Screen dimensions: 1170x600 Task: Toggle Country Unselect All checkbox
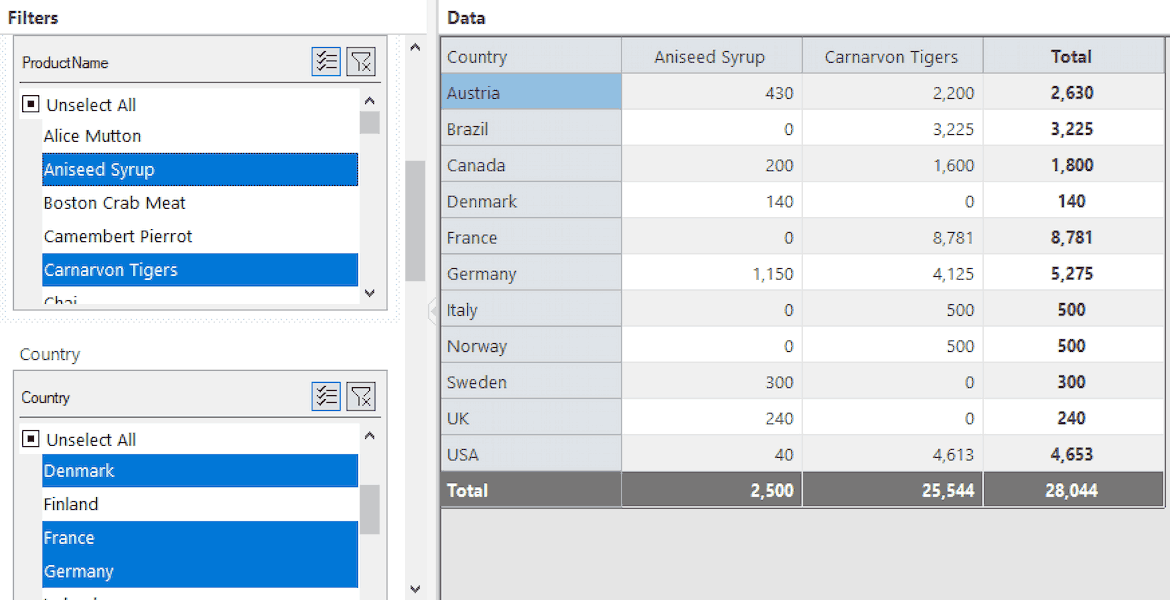(x=31, y=439)
